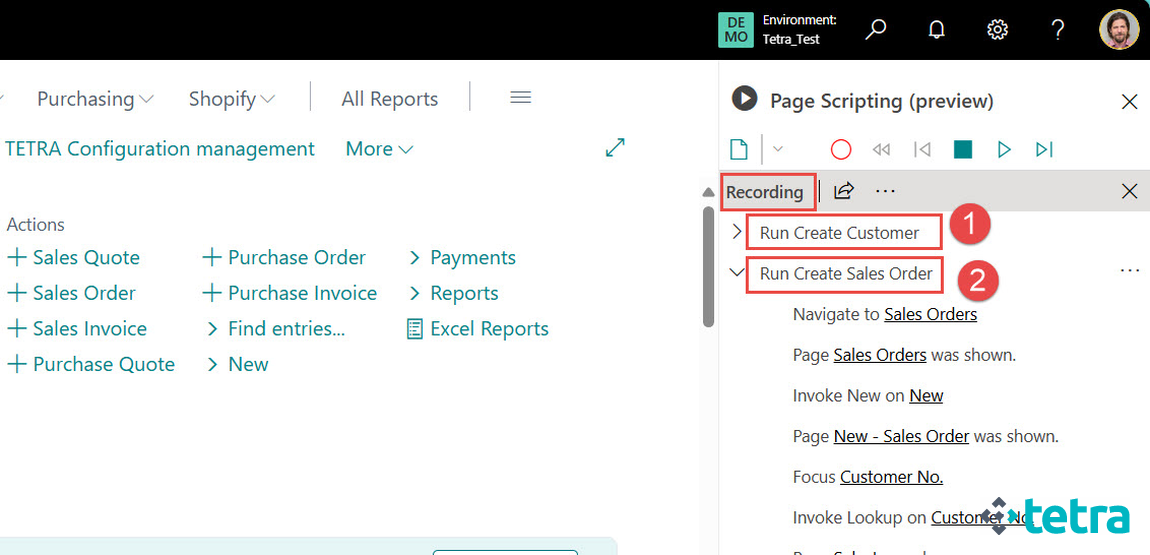Collapse the Run Create Sales Order step
The image size is (1150, 555).
coord(737,273)
